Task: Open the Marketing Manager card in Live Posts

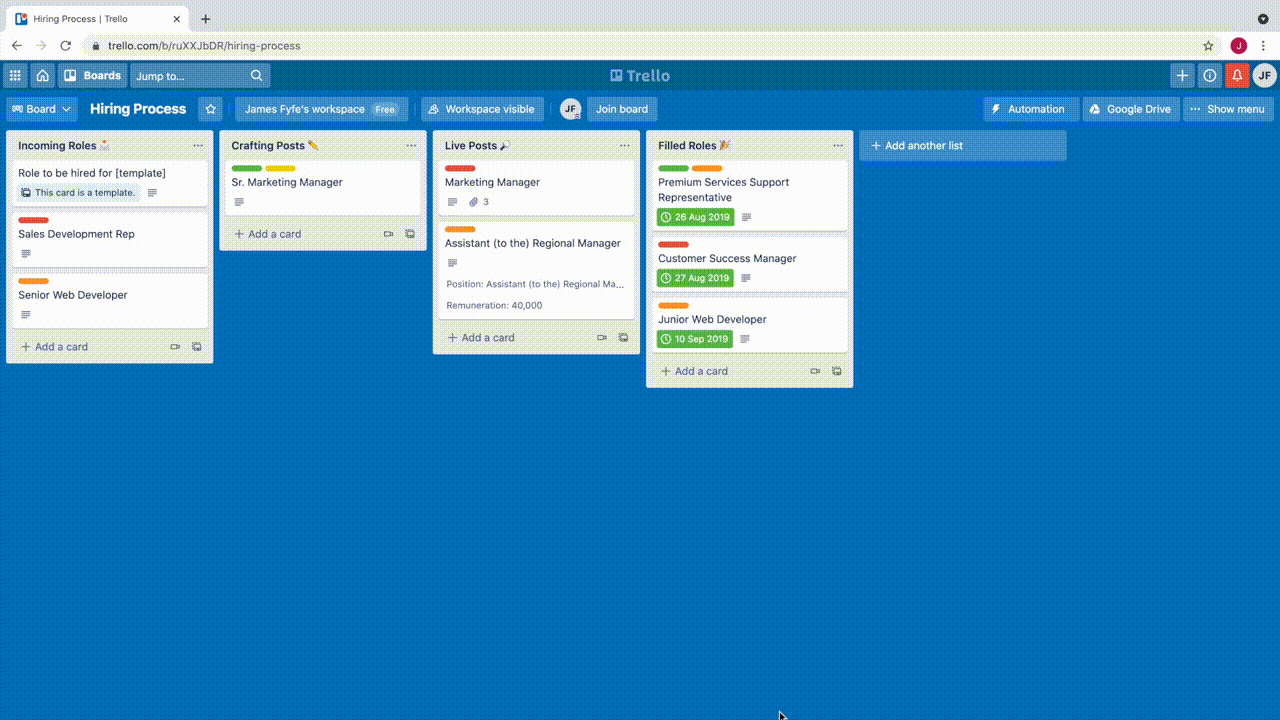Action: (536, 188)
